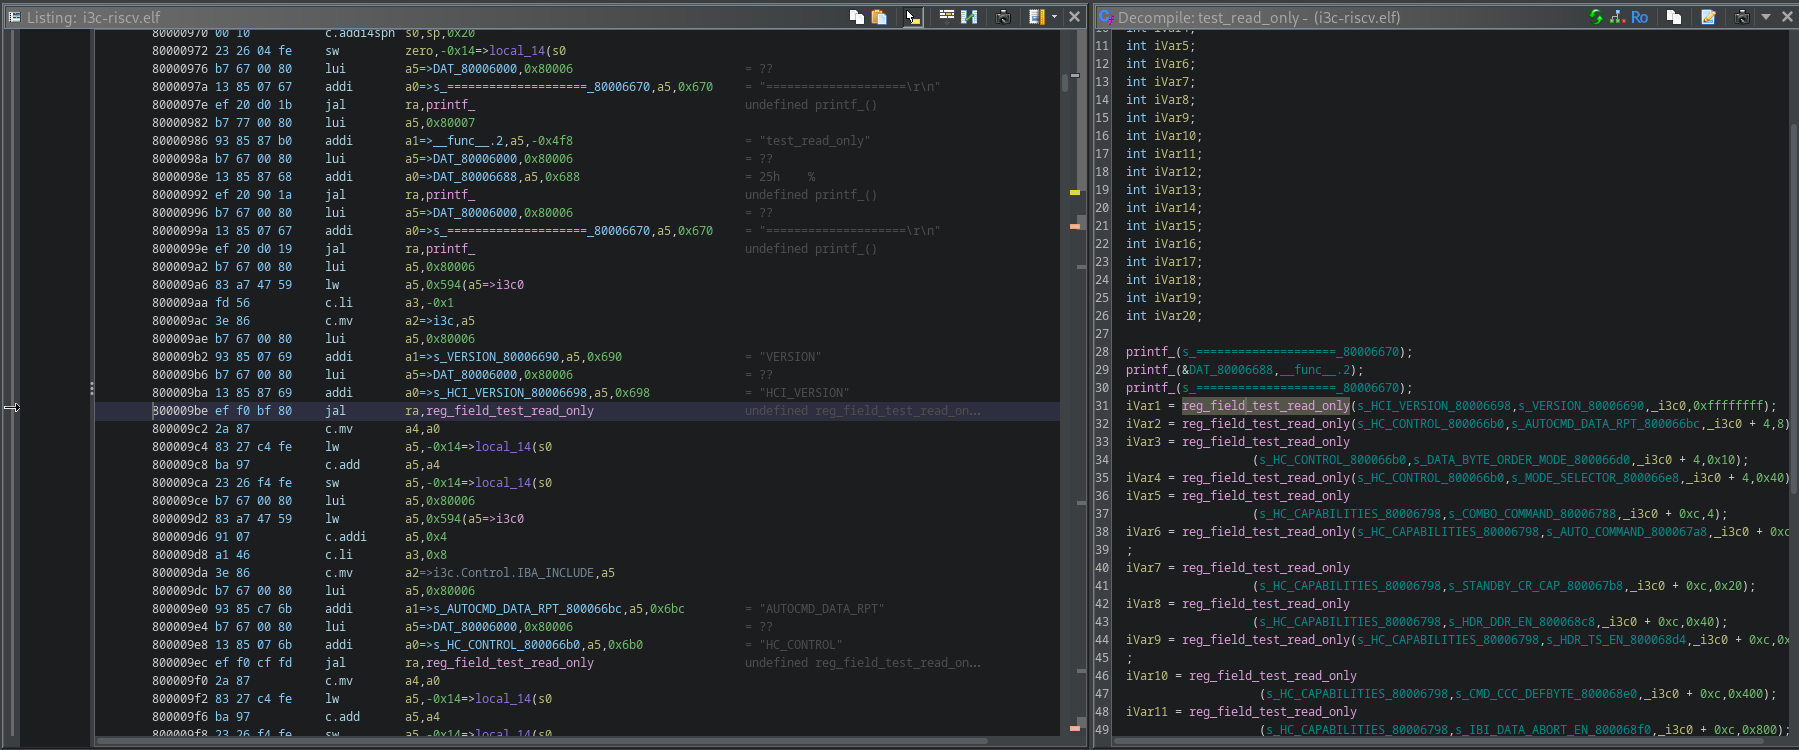1799x750 pixels.
Task: Click c.addi instruction at 800009d6
Action: (x=345, y=537)
